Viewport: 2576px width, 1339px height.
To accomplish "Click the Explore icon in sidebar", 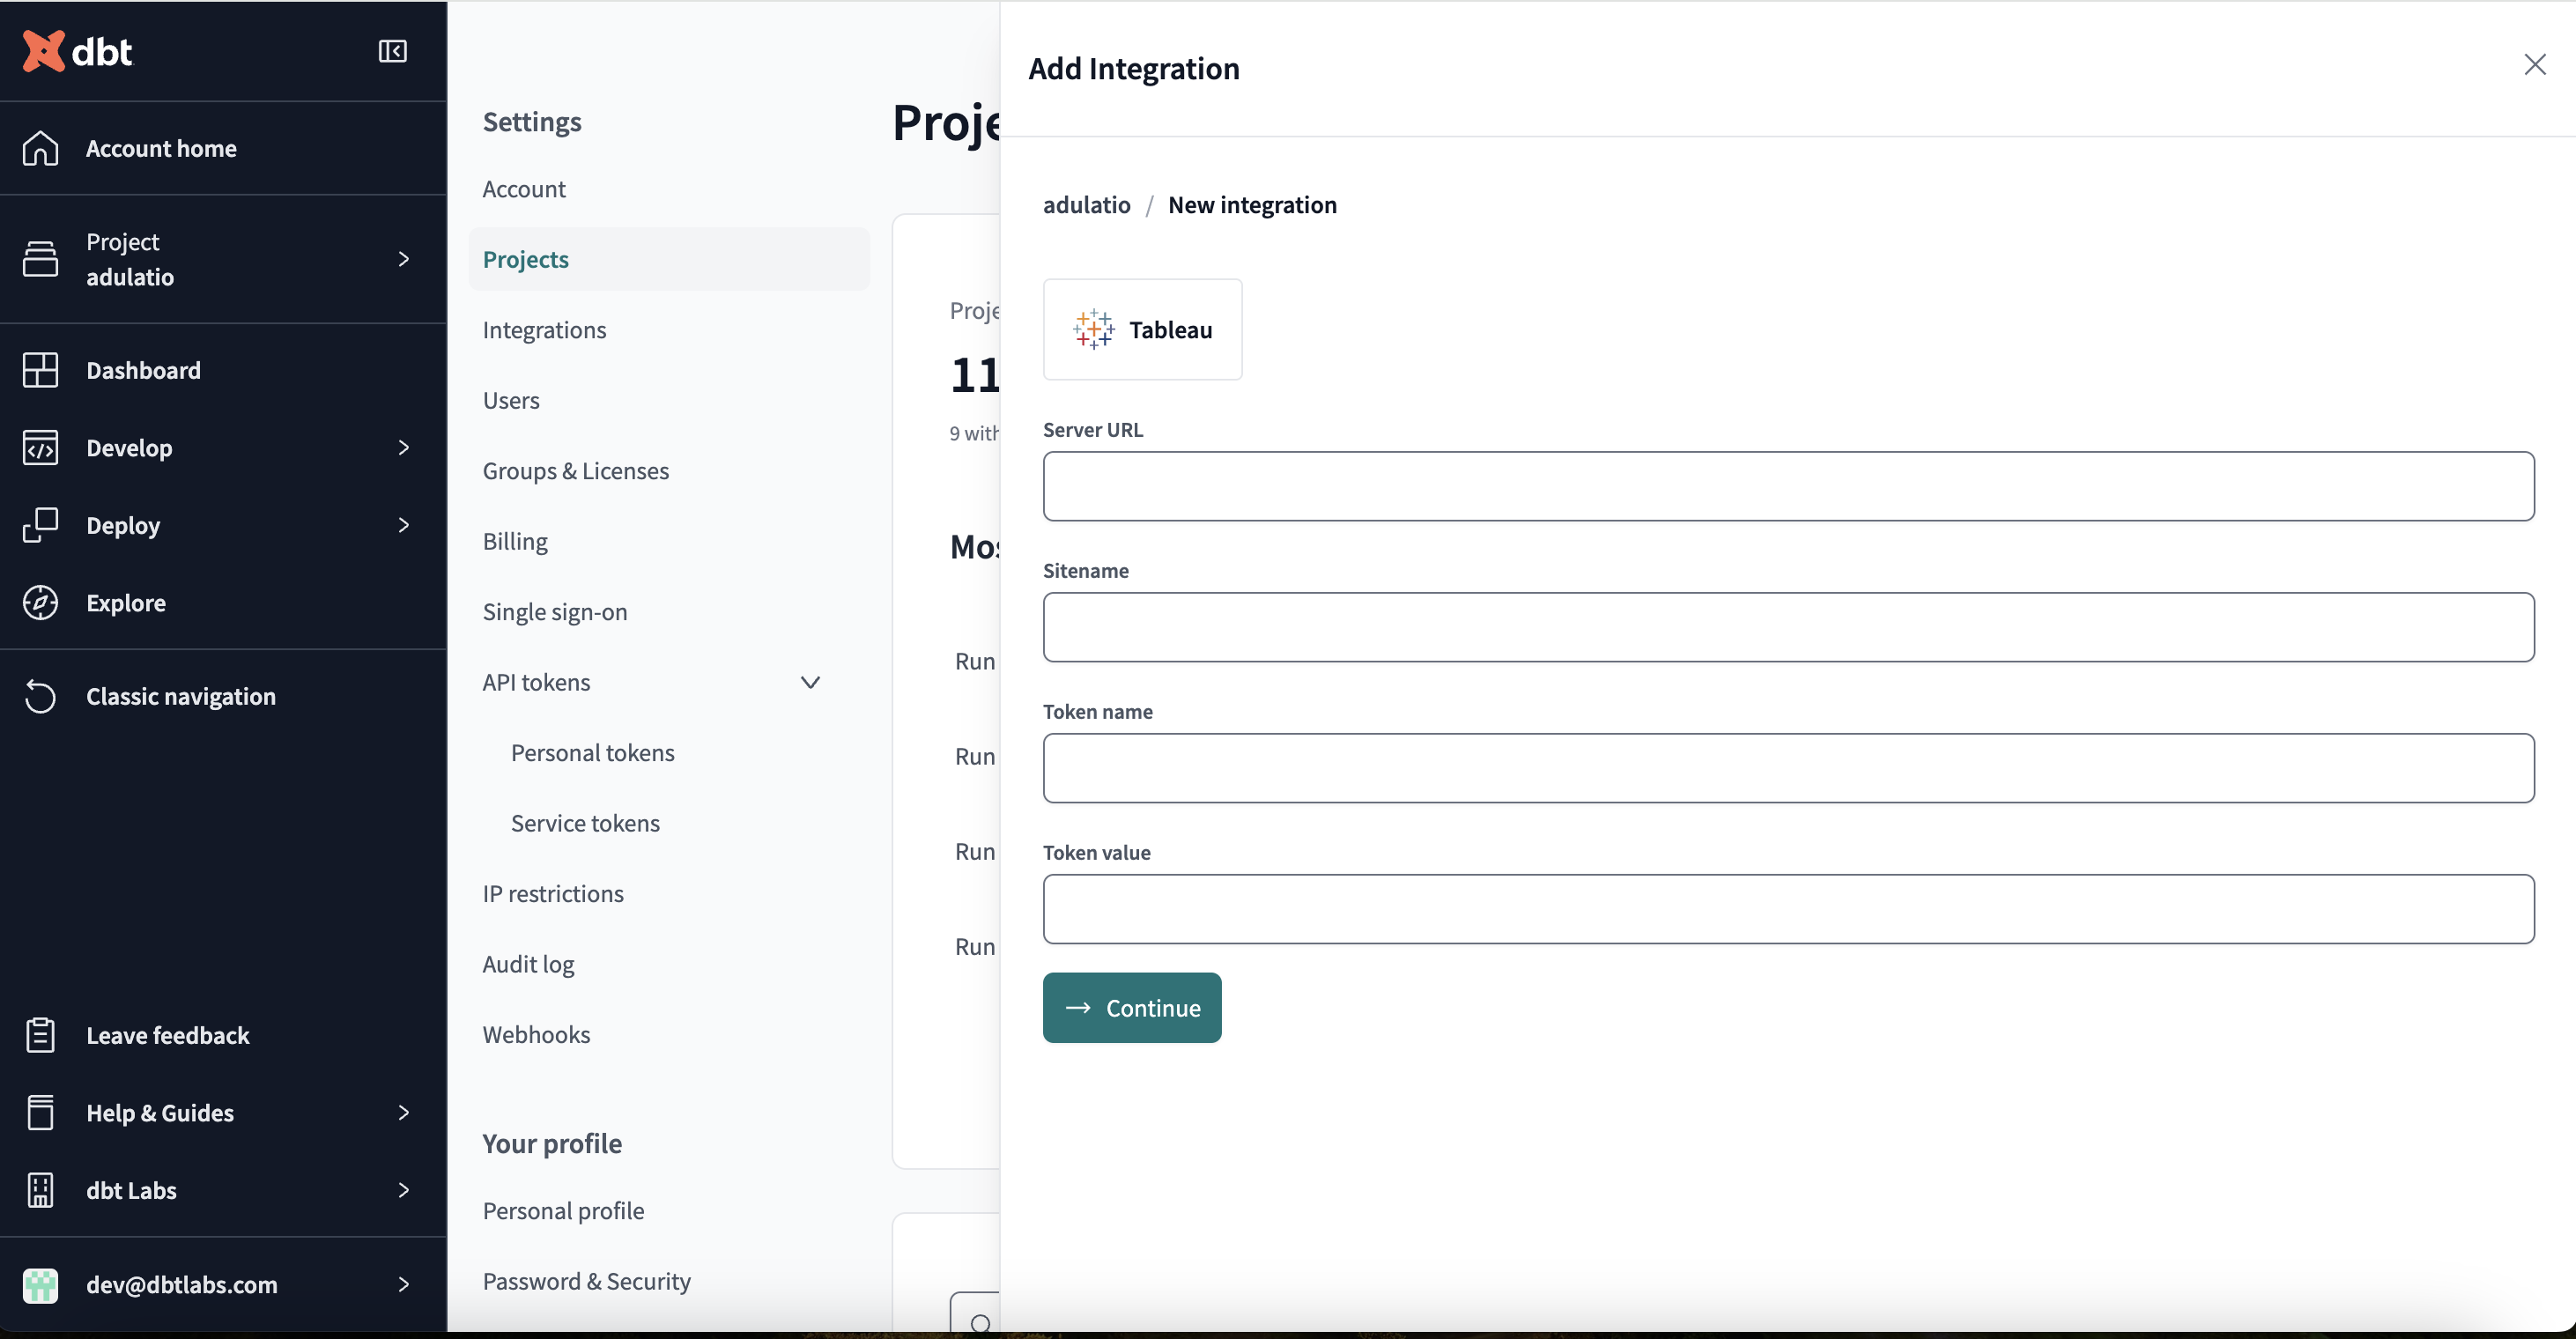I will [41, 602].
